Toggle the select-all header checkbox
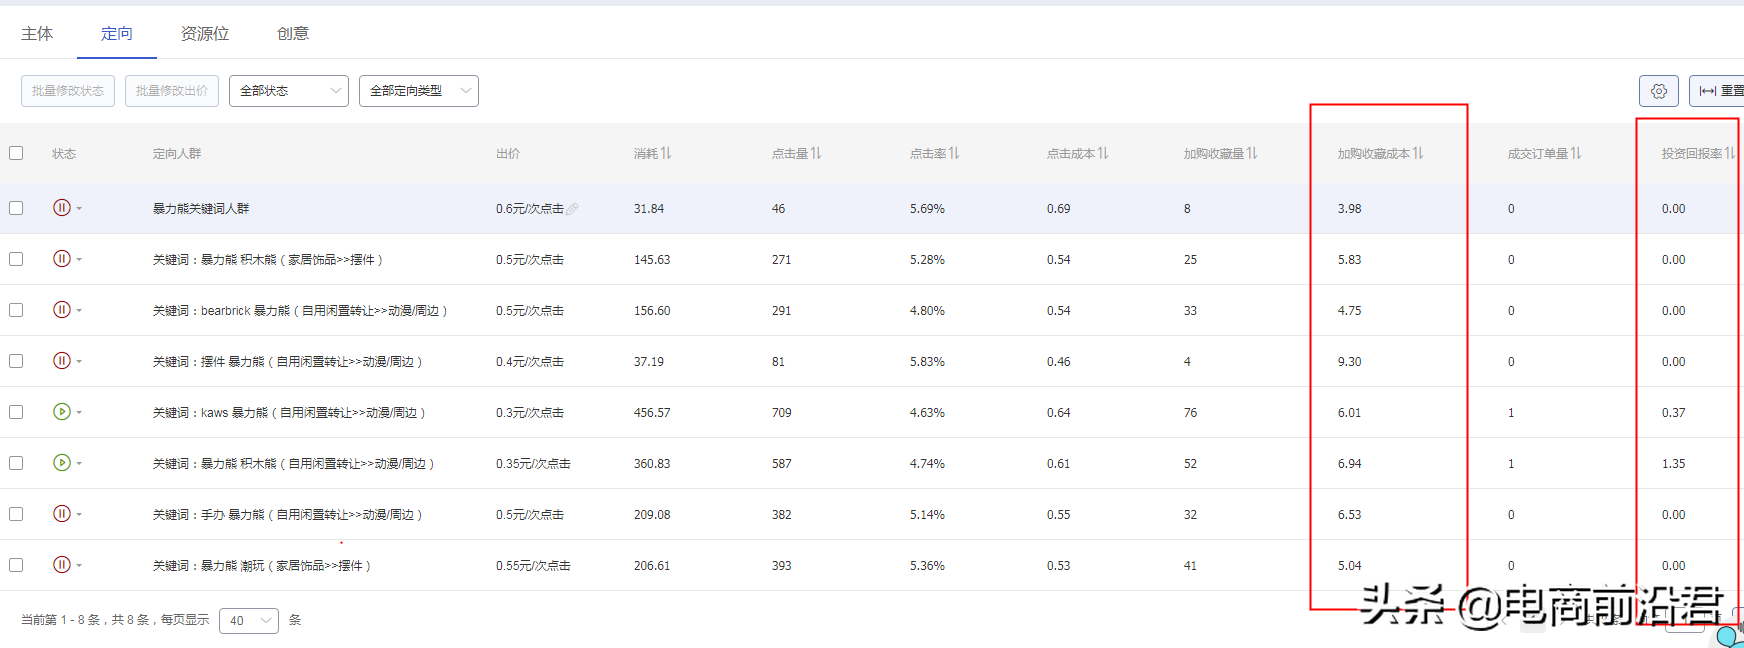 [16, 153]
